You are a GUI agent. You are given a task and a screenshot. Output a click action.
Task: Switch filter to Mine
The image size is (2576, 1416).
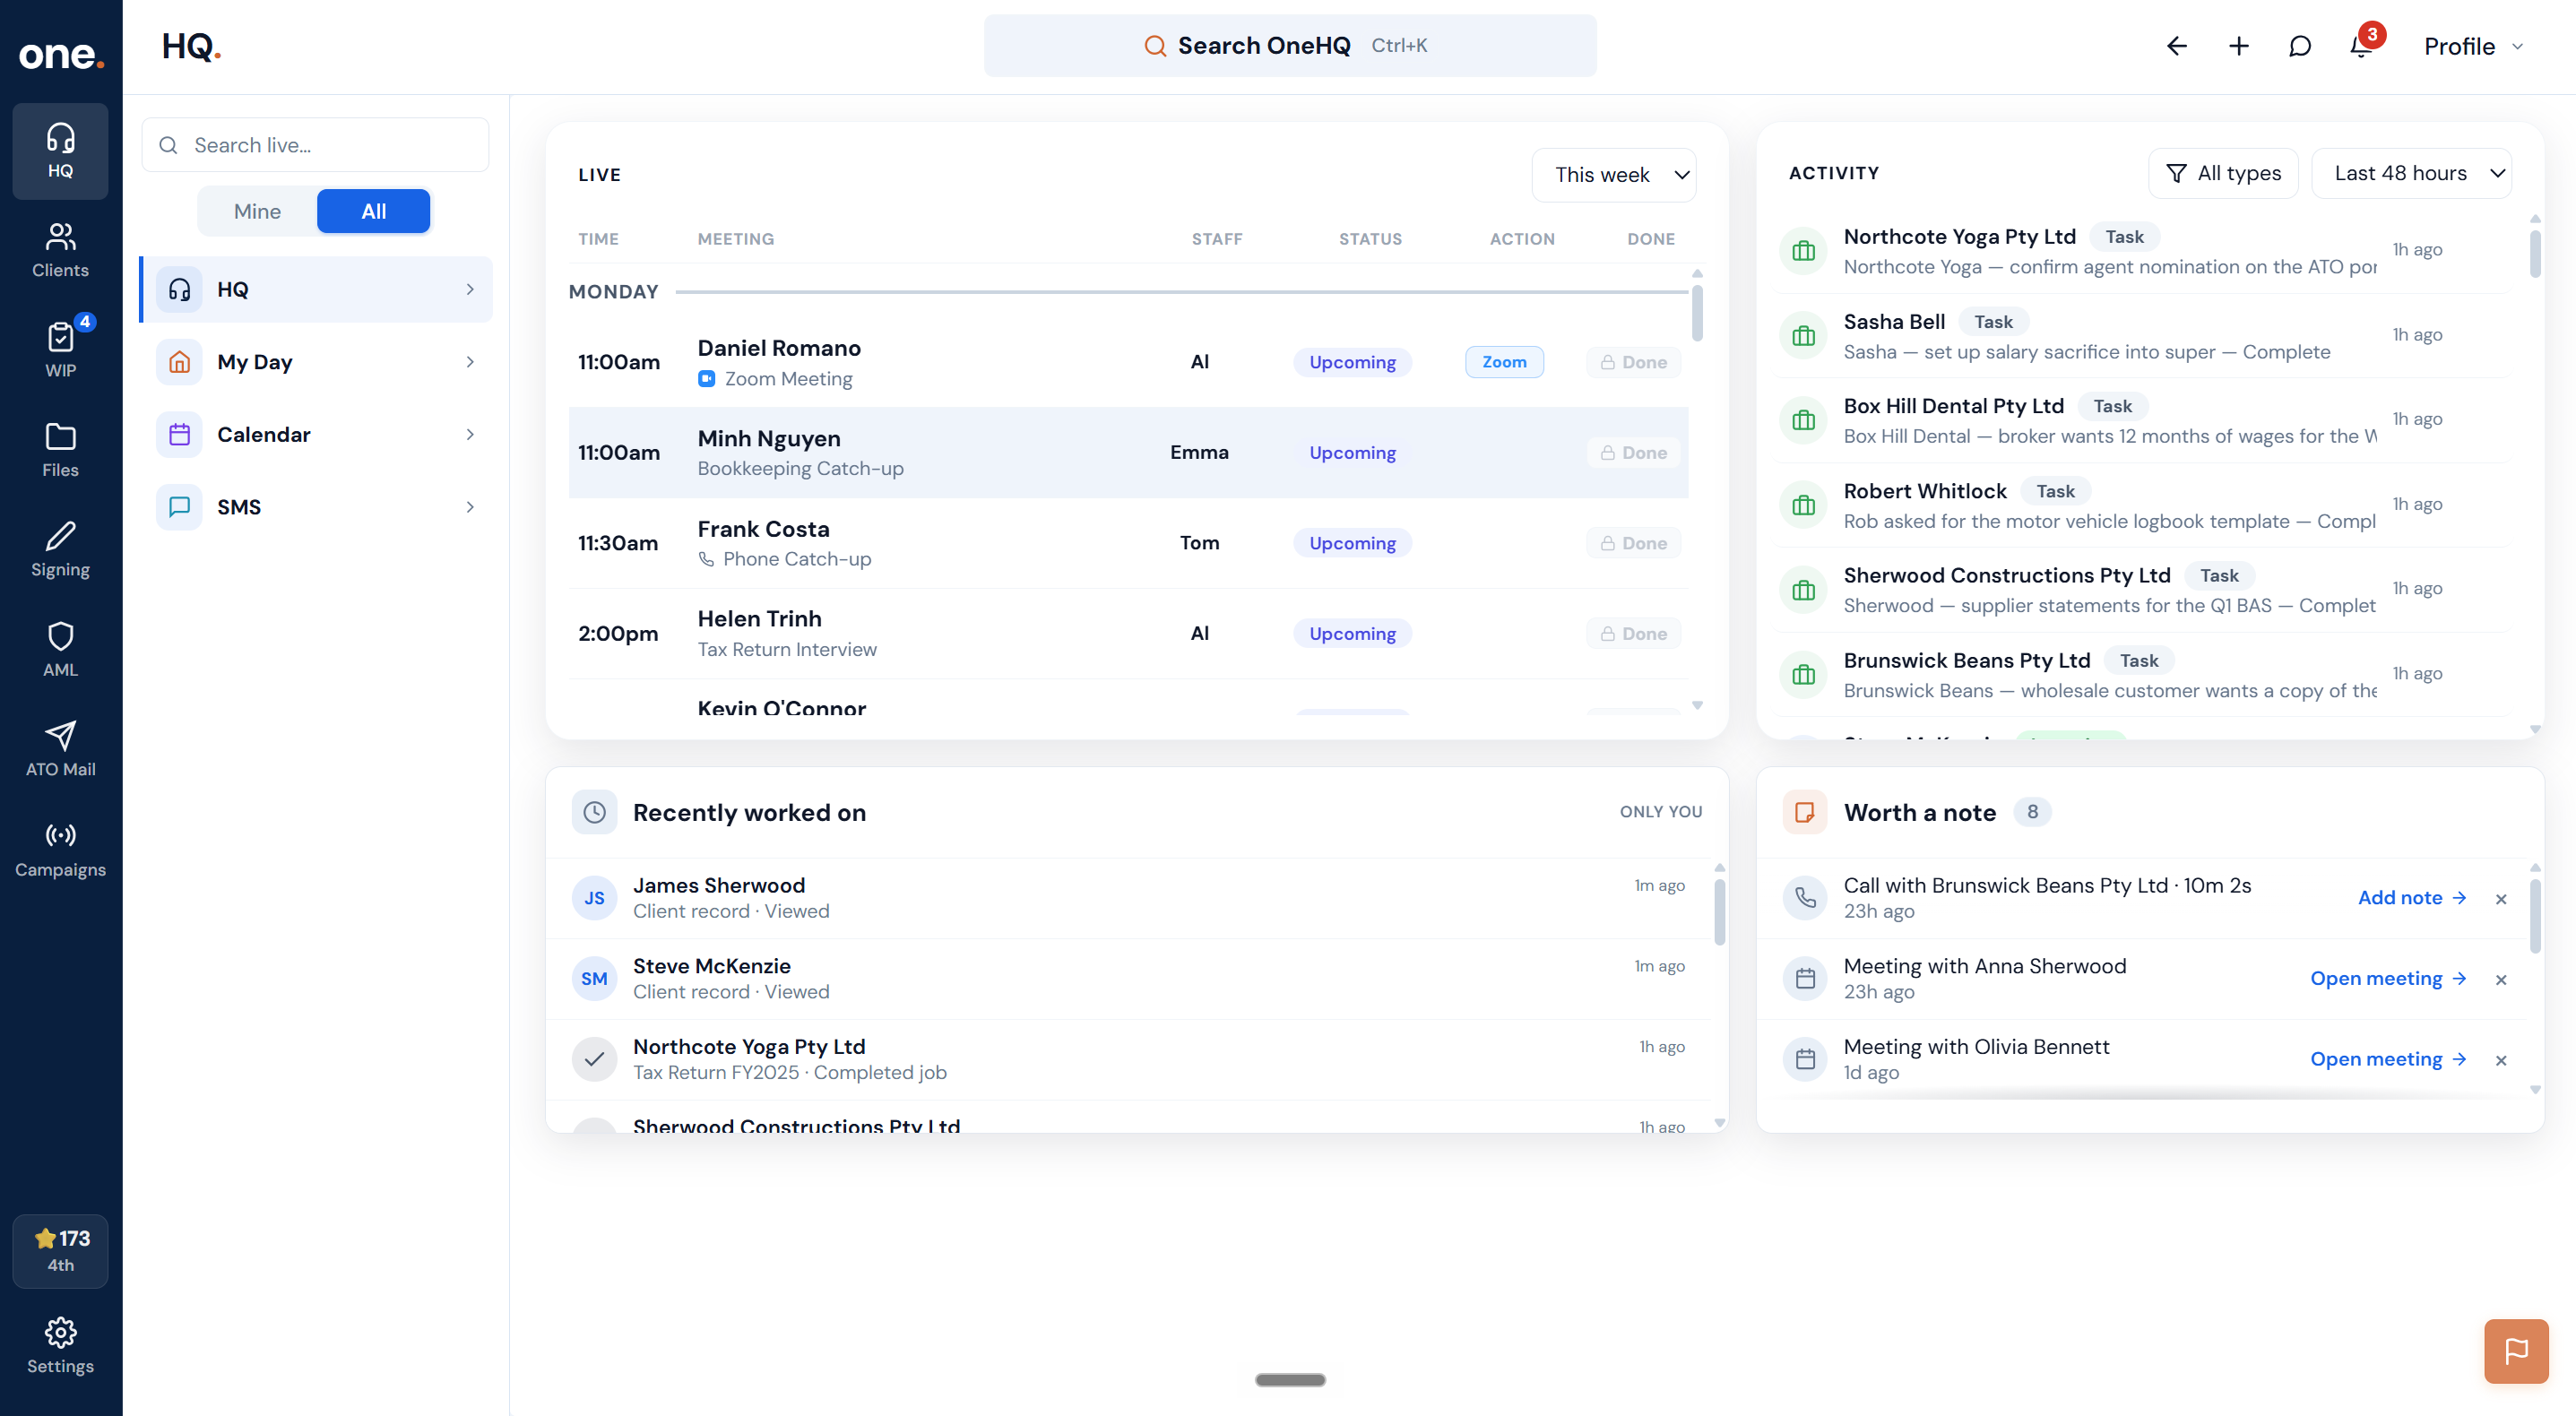(x=257, y=211)
